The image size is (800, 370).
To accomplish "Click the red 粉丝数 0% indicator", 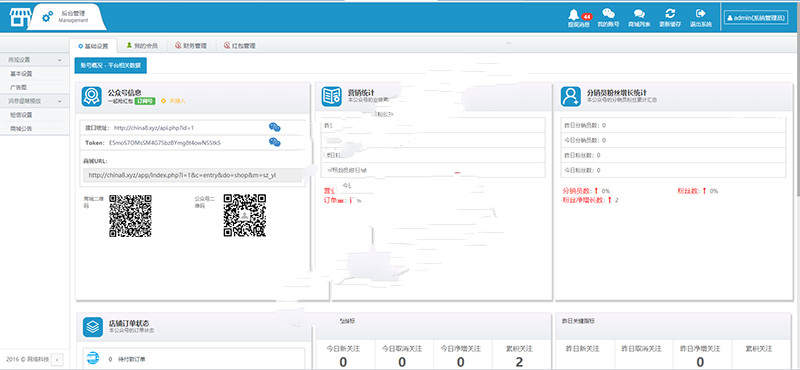I will 697,191.
